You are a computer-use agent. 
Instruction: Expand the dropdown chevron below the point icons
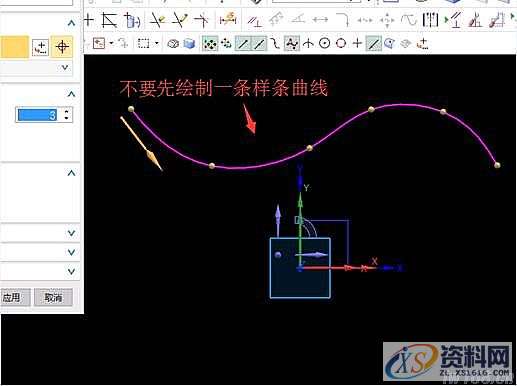65,68
